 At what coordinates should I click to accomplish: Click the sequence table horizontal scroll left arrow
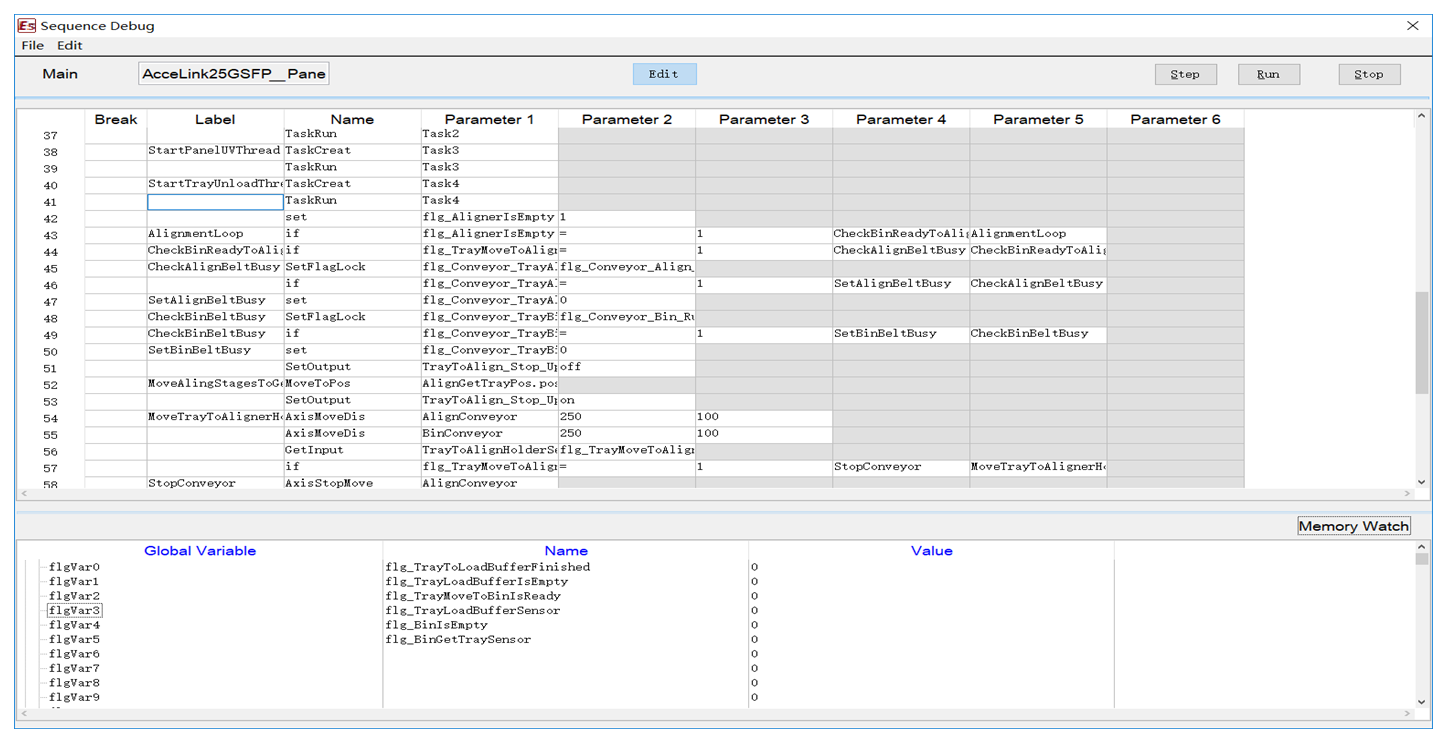coord(24,493)
